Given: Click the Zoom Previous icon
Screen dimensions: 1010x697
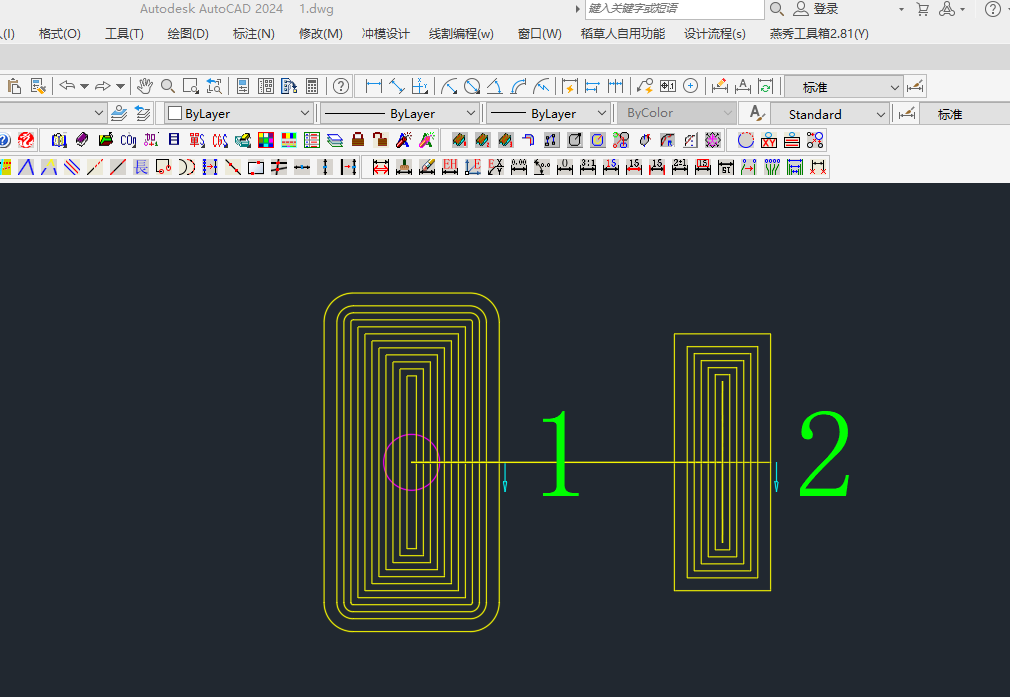Looking at the screenshot, I should tap(214, 86).
